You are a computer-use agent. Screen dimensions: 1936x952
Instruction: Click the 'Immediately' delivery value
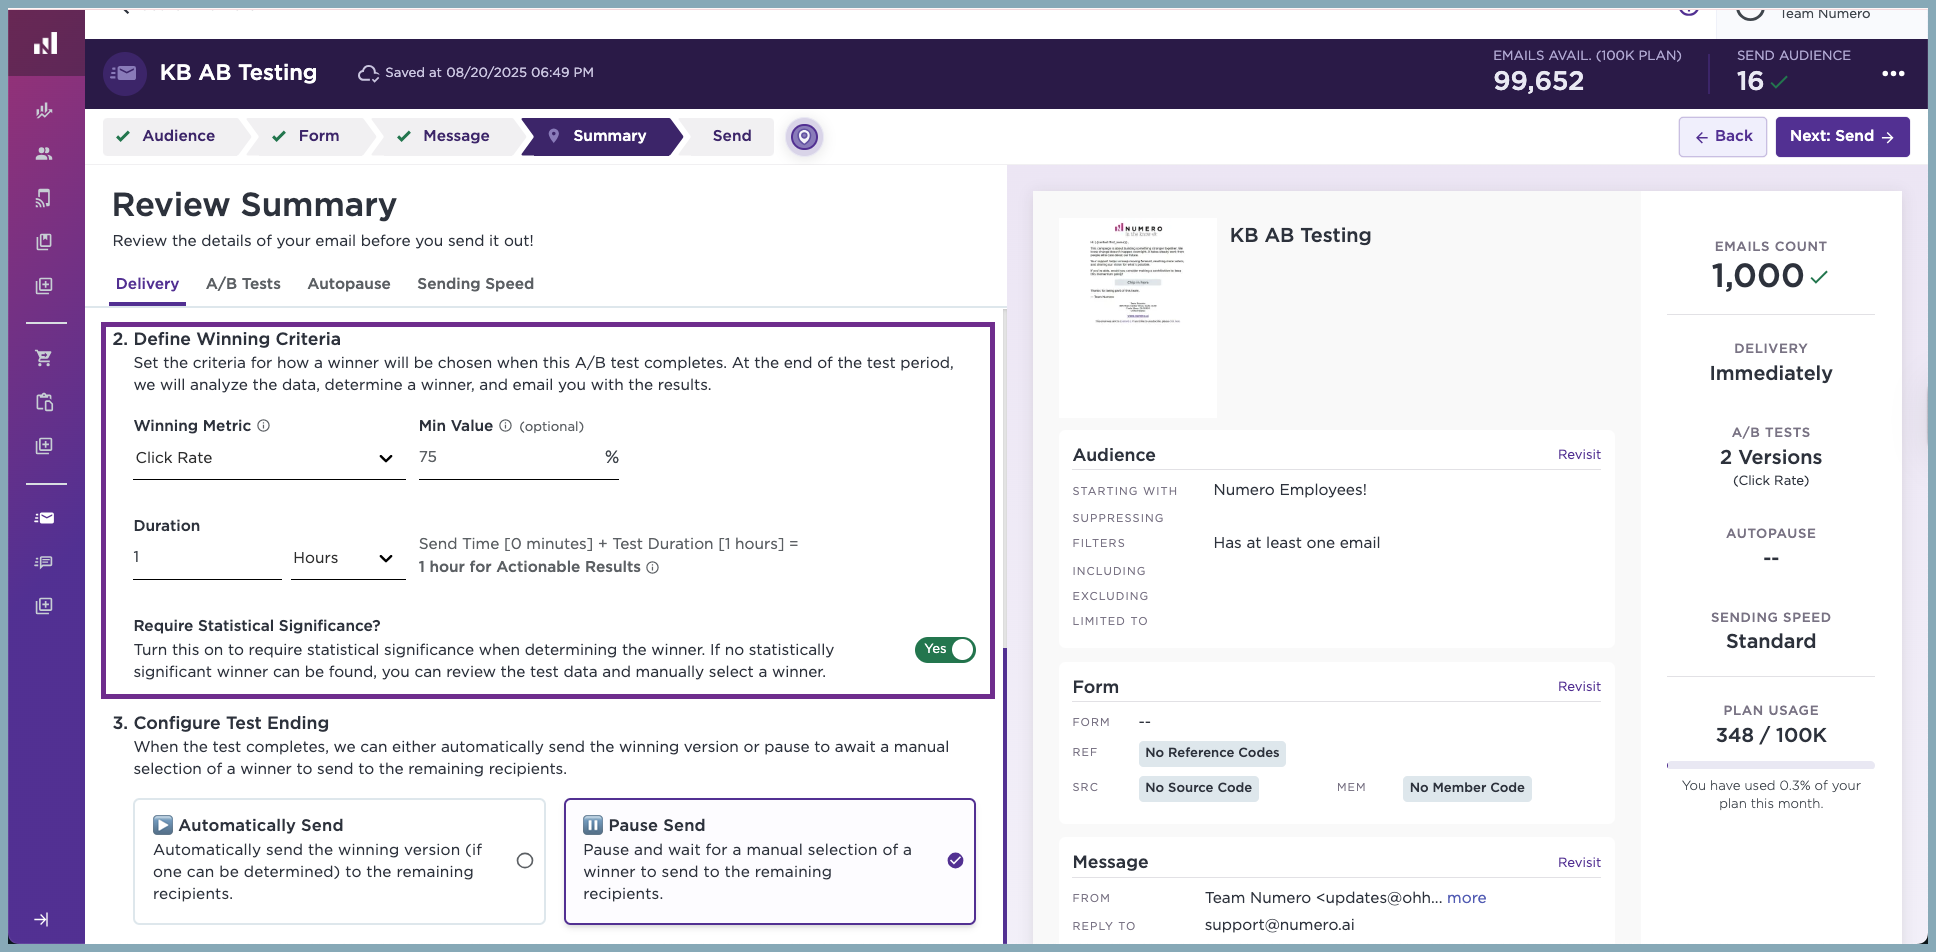click(1771, 374)
